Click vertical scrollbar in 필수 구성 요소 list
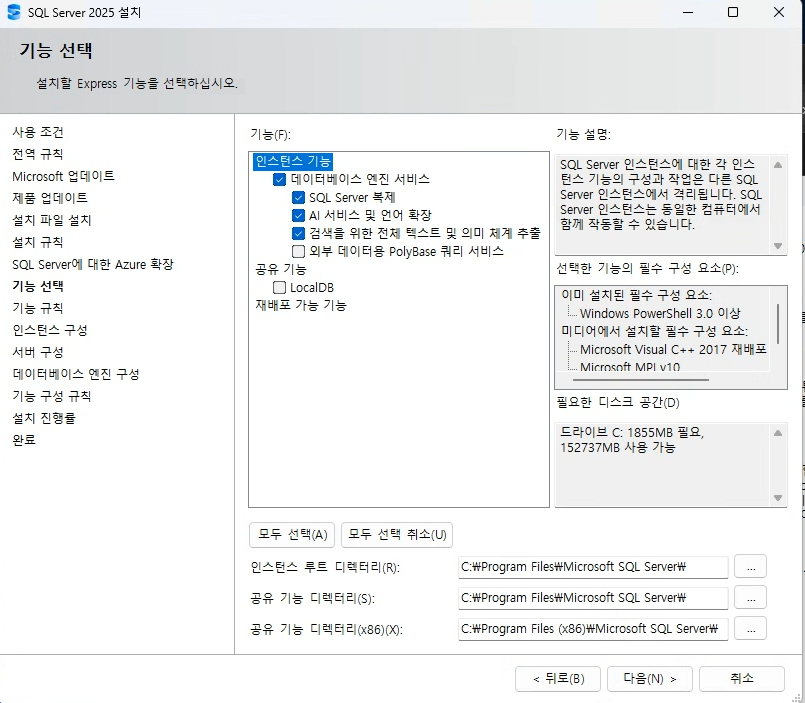 (x=778, y=324)
